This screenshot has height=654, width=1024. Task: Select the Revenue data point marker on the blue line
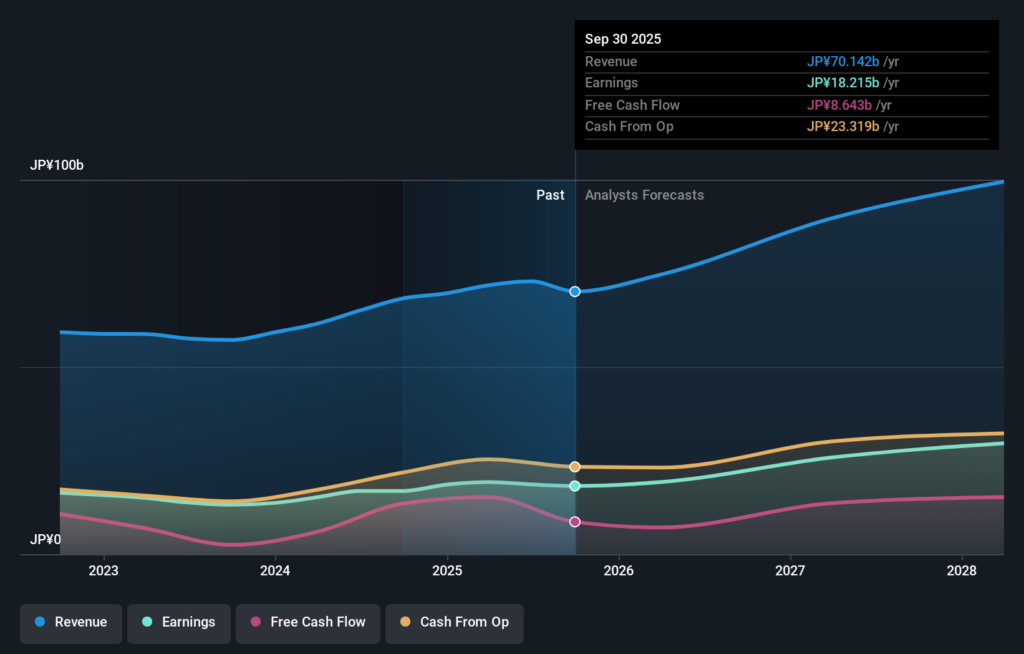(575, 292)
